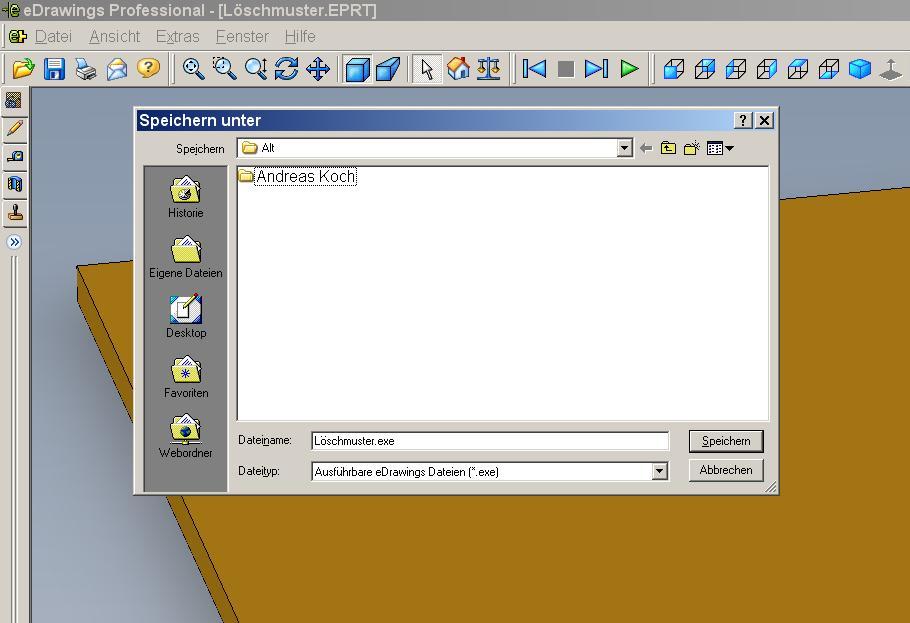Open the Ansicht menu
The width and height of the screenshot is (910, 623).
[x=115, y=37]
